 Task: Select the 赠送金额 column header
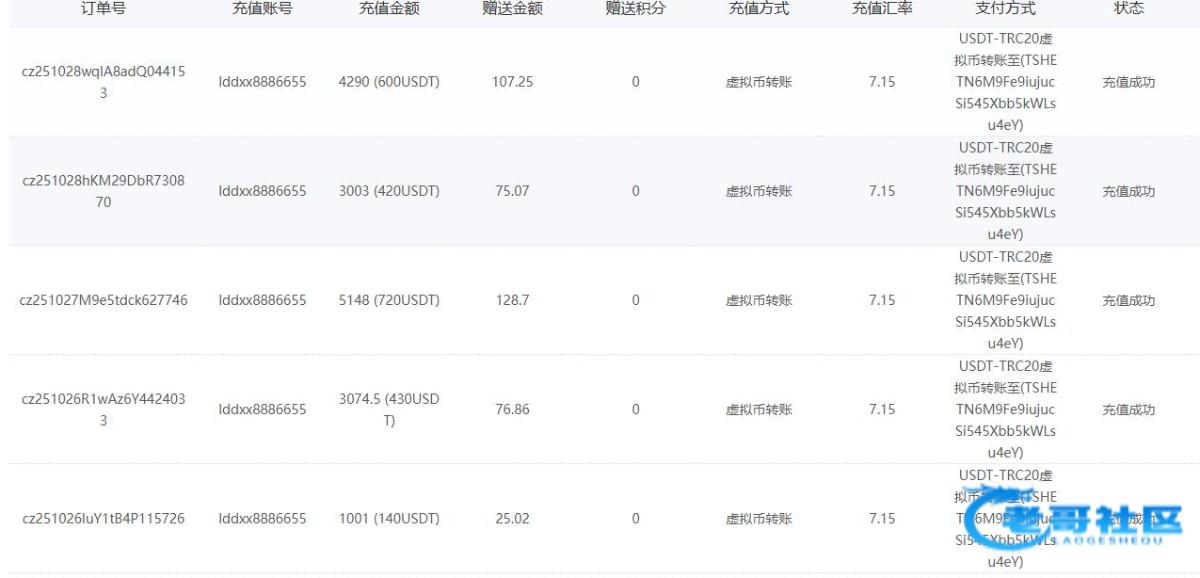(x=512, y=9)
